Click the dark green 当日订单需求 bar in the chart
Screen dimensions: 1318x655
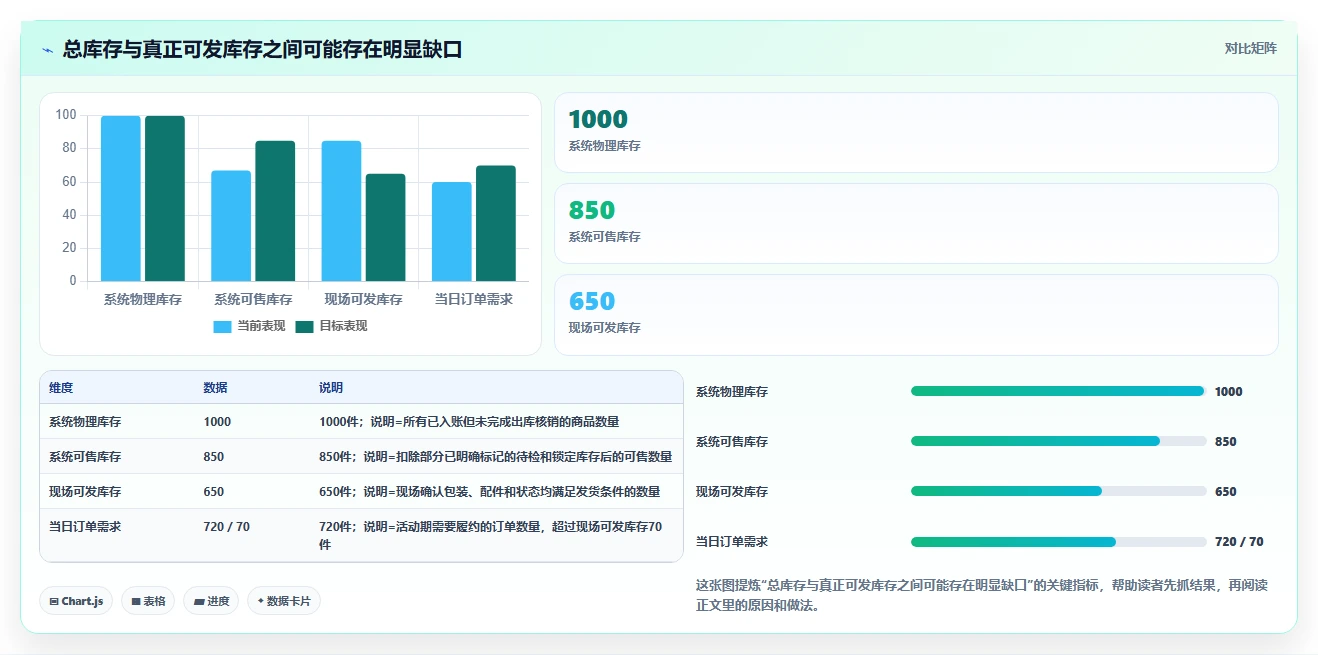(496, 223)
